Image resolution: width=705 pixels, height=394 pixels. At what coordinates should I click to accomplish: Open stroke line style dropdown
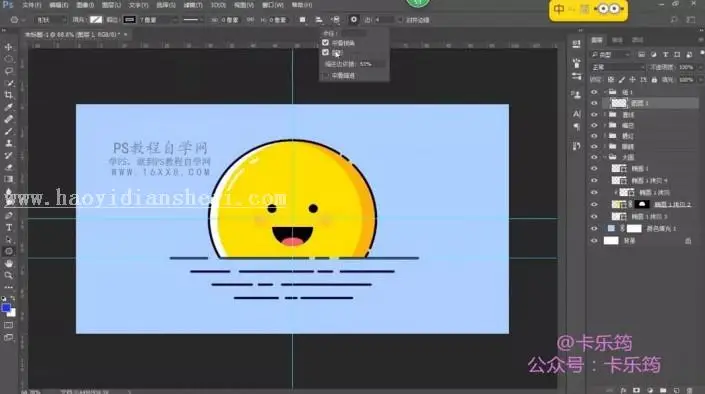[194, 20]
